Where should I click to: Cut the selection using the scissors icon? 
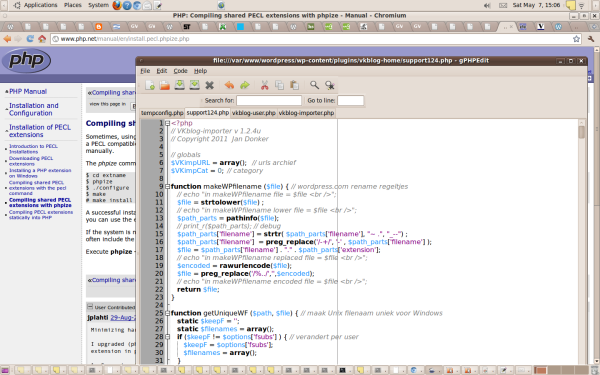click(x=264, y=85)
